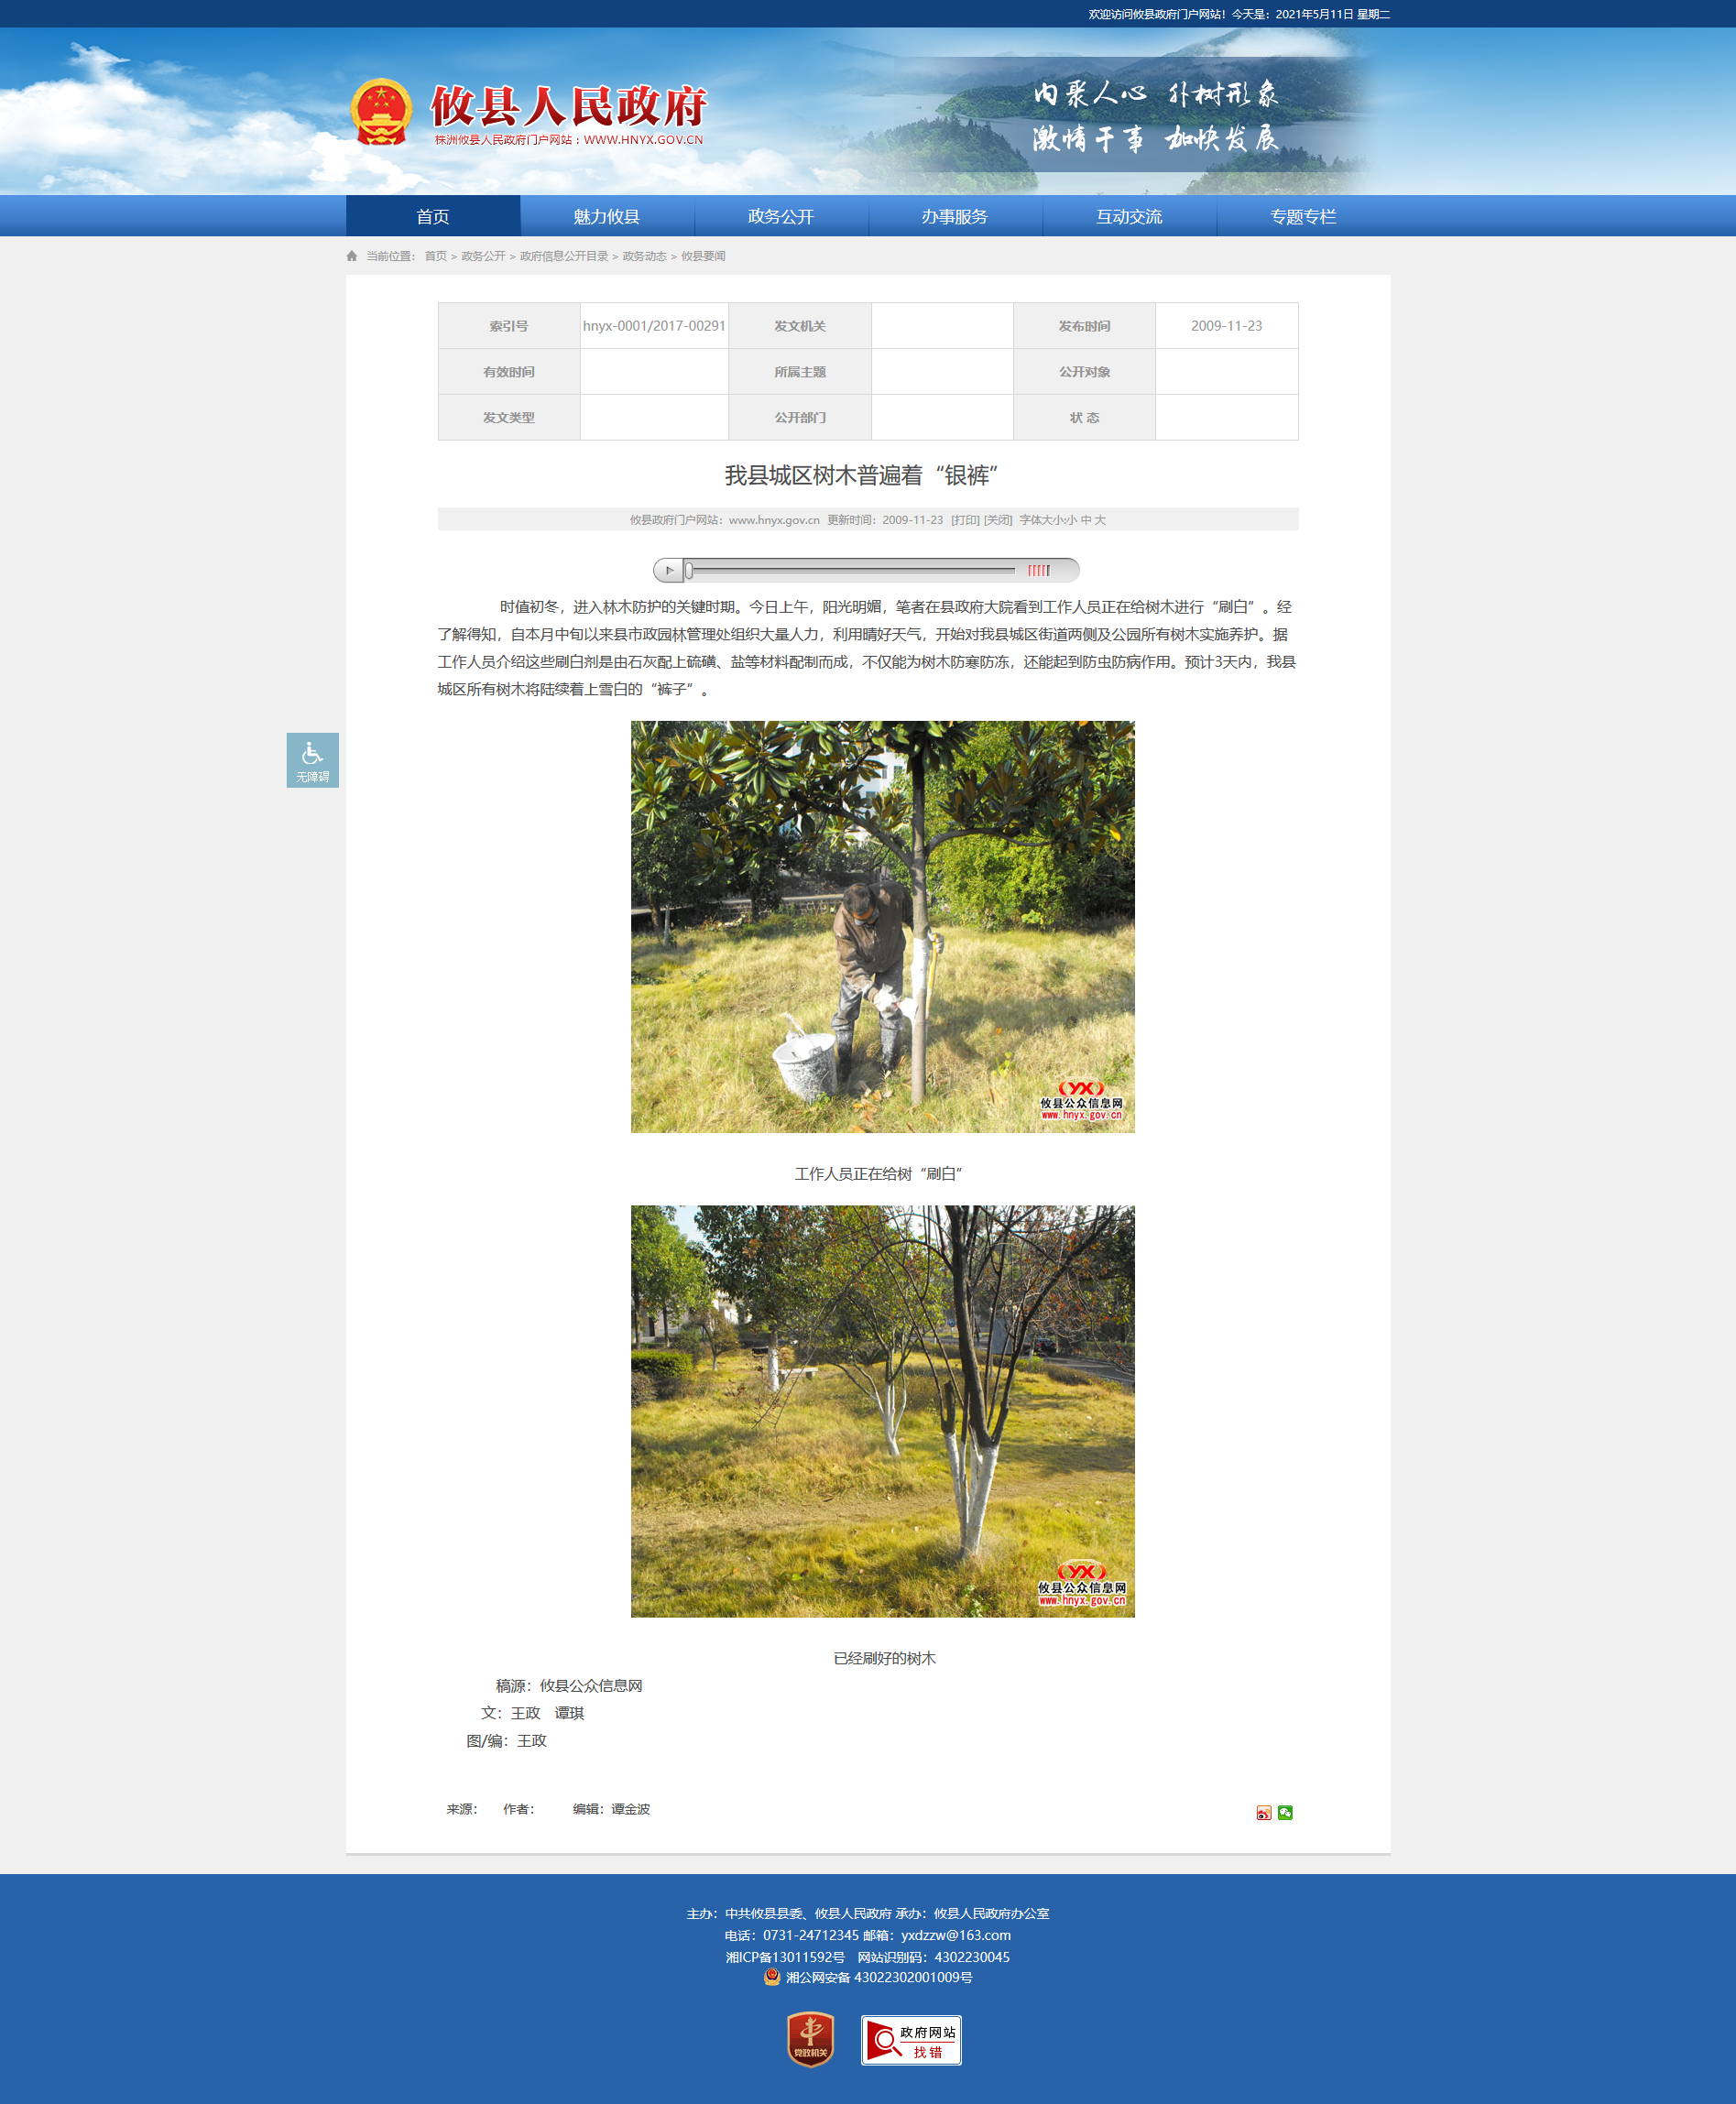The image size is (1736, 2104).
Task: Open the 政务公开 navigation menu
Action: (780, 216)
